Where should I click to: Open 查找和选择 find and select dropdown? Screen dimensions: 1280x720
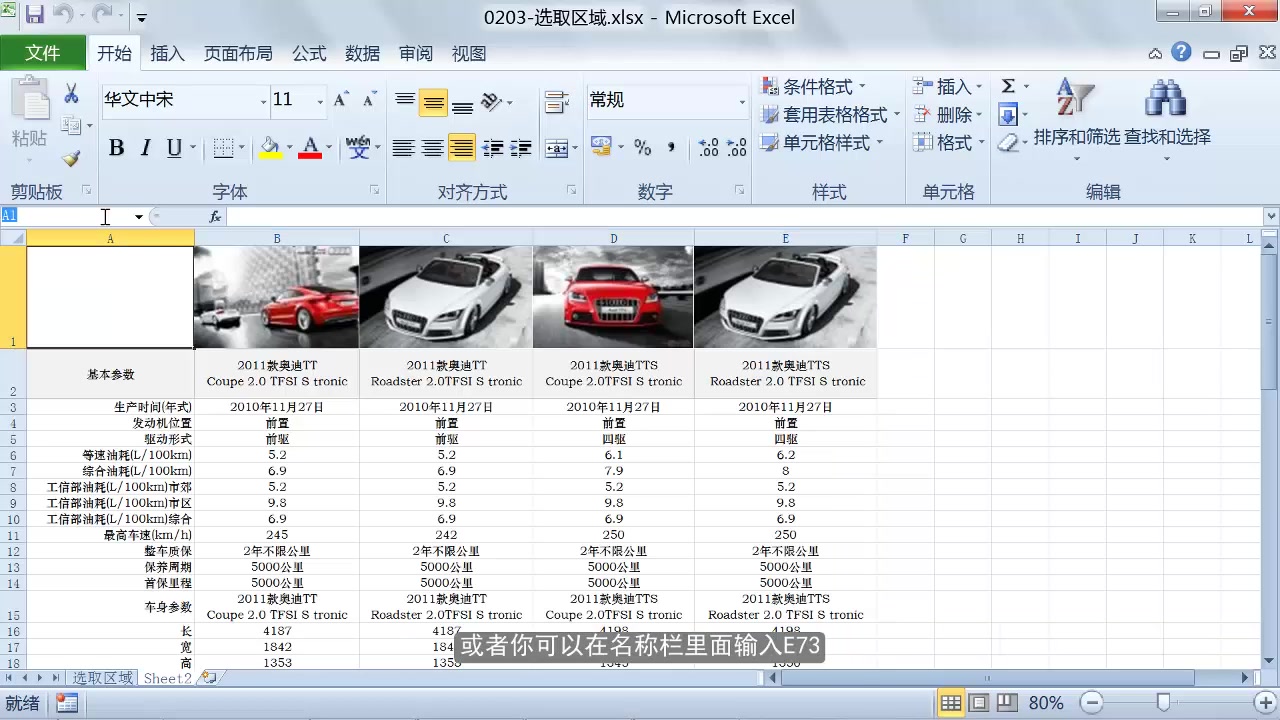click(x=1167, y=120)
